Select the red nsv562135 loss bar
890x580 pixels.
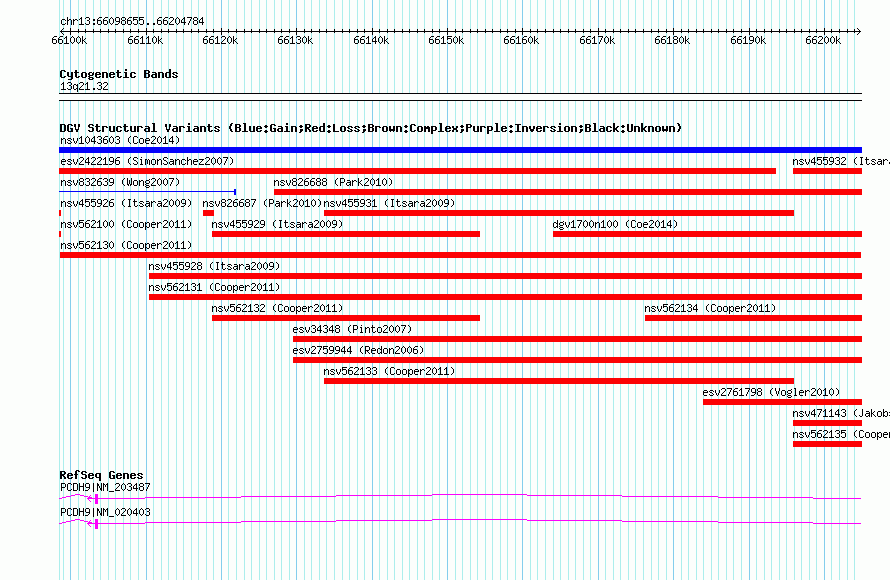tap(828, 444)
